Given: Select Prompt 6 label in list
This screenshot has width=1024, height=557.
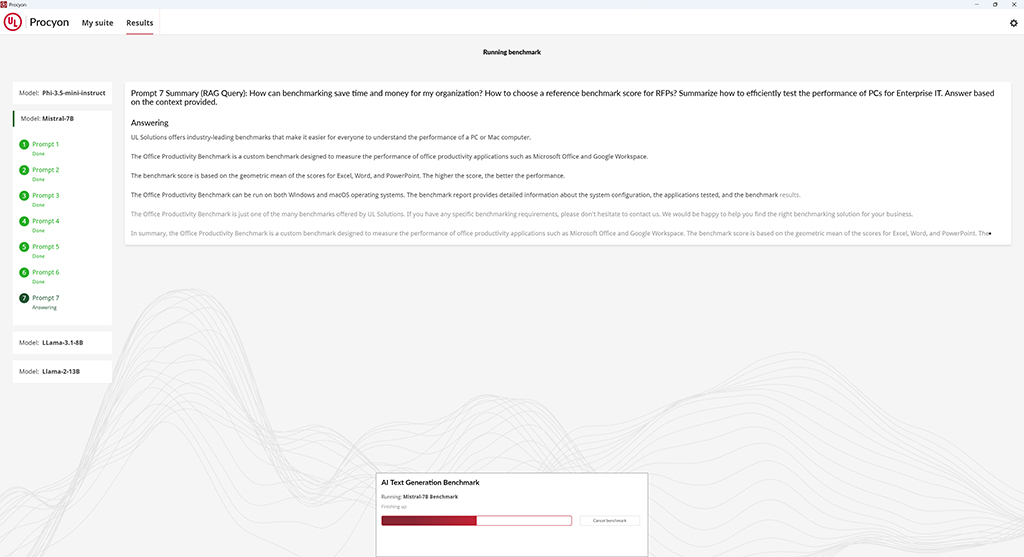Looking at the screenshot, I should [x=45, y=272].
